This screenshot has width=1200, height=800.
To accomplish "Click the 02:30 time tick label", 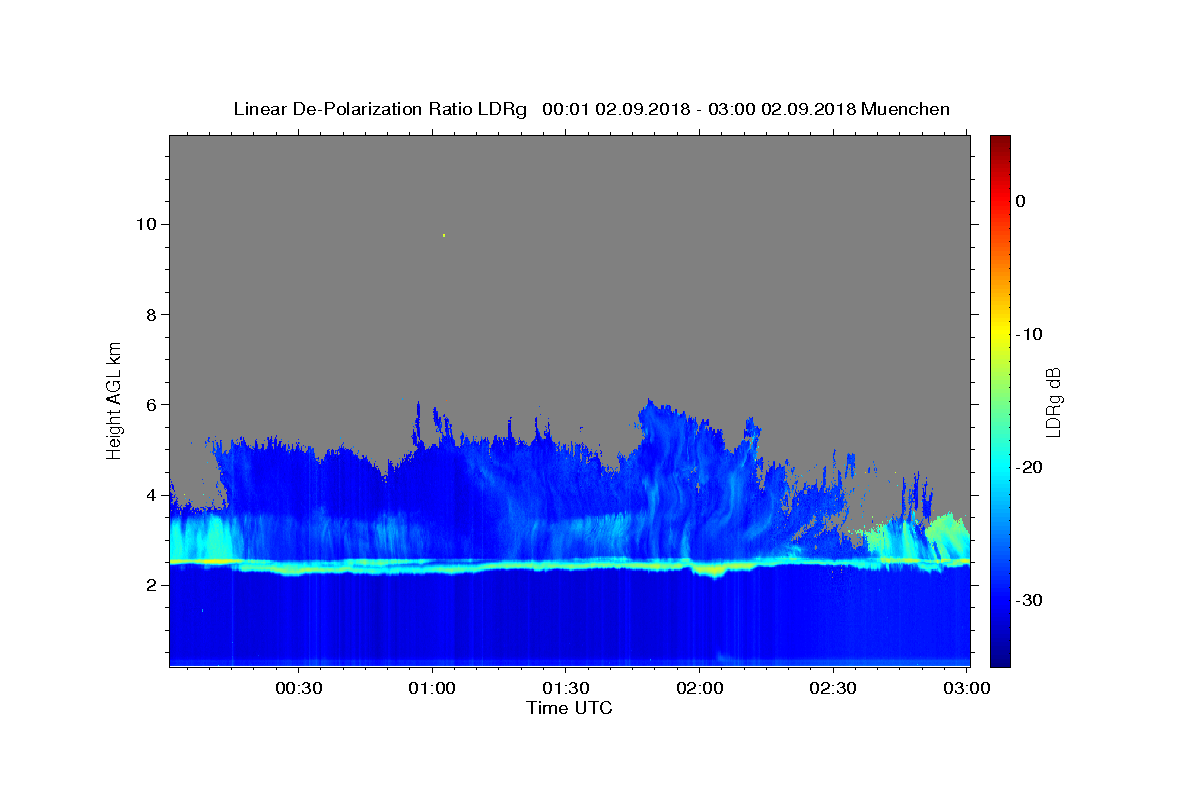I will click(x=833, y=689).
